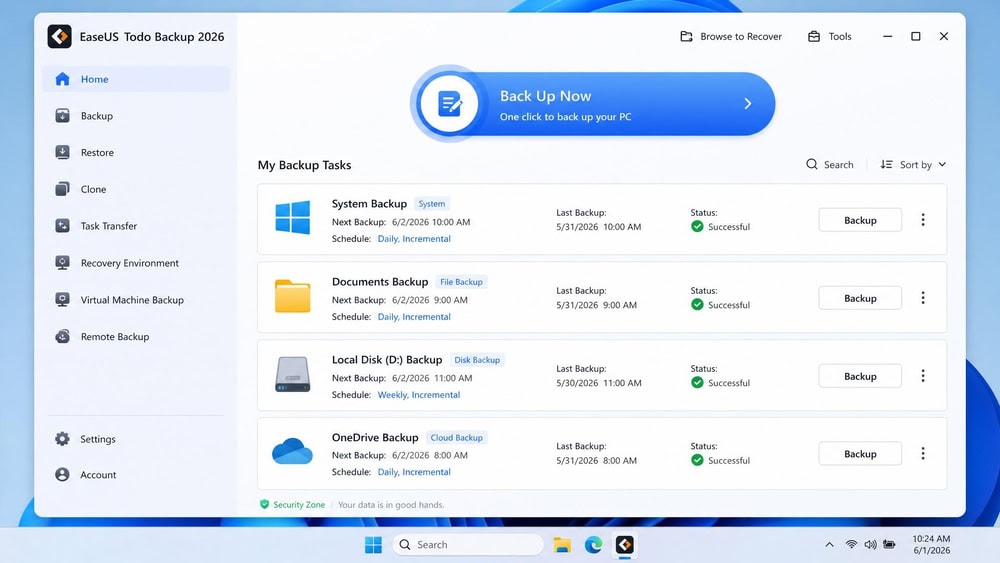Viewport: 1000px width, 563px height.
Task: Click the battery tray icon
Action: pos(890,545)
